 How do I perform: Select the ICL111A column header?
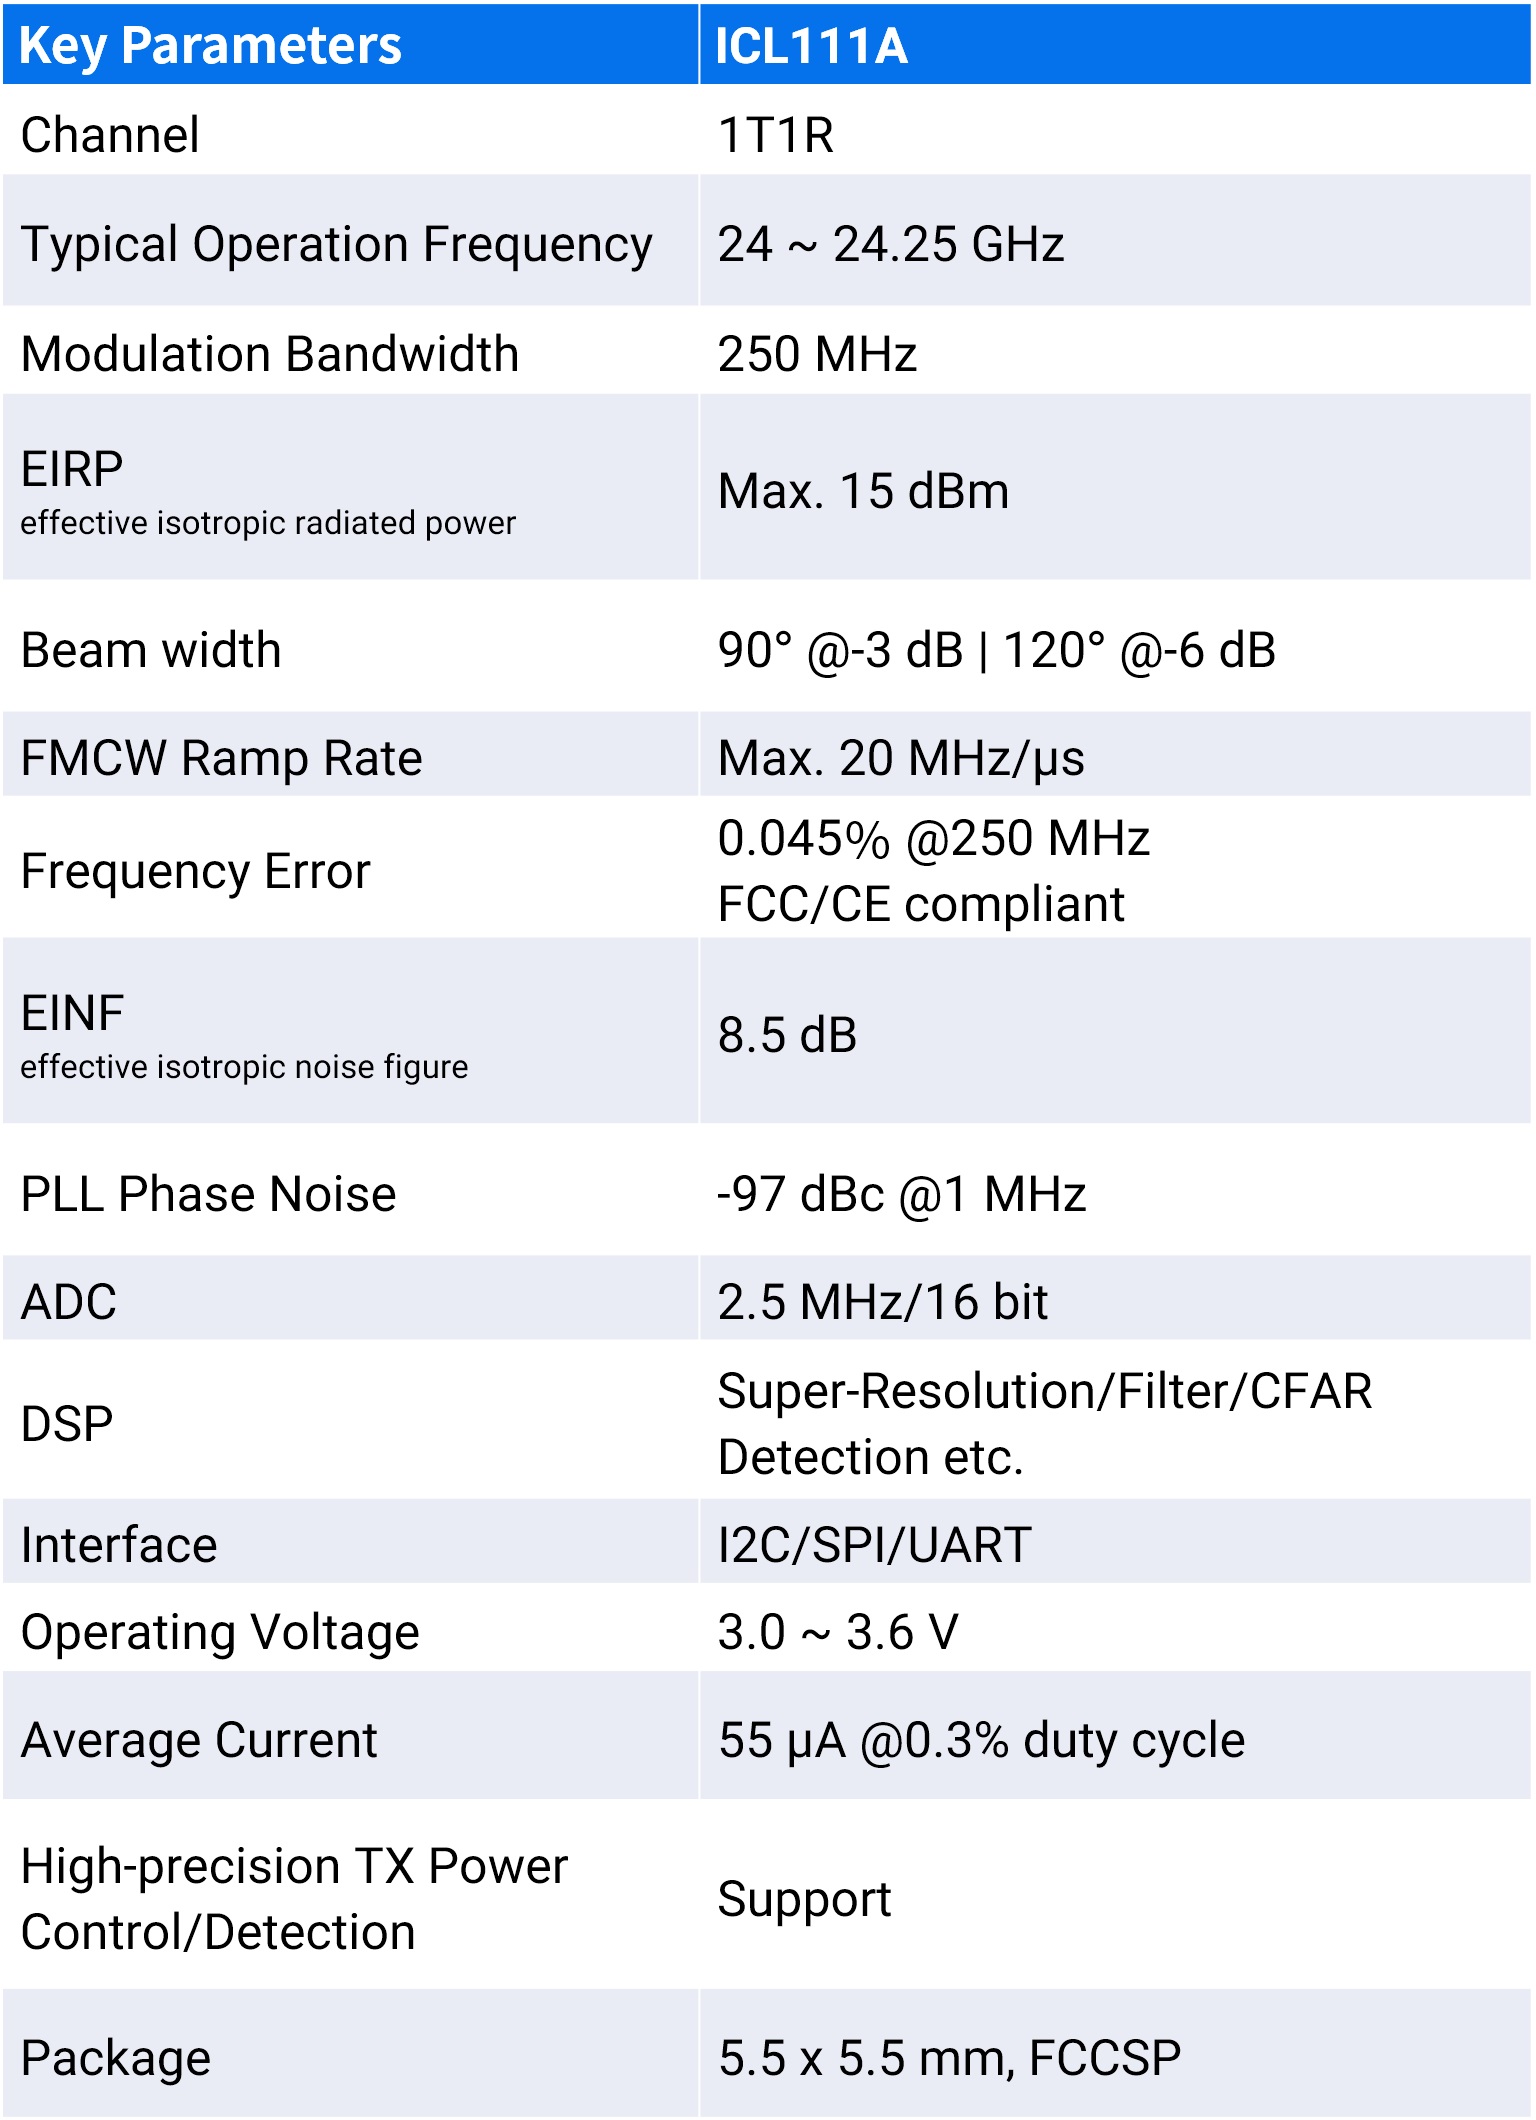pyautogui.click(x=1115, y=45)
